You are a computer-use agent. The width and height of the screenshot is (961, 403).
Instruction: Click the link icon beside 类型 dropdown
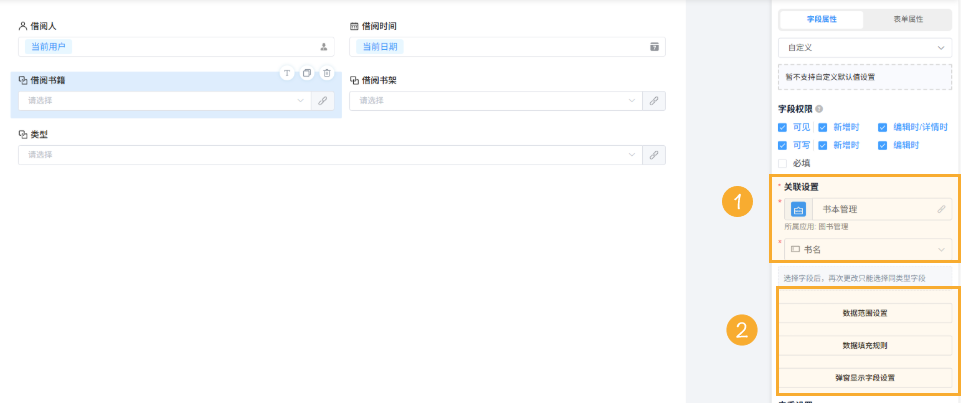click(x=654, y=155)
